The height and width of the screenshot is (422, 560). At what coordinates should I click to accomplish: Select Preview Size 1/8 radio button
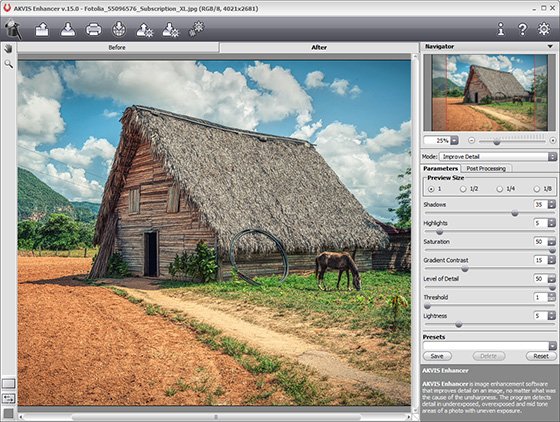536,189
